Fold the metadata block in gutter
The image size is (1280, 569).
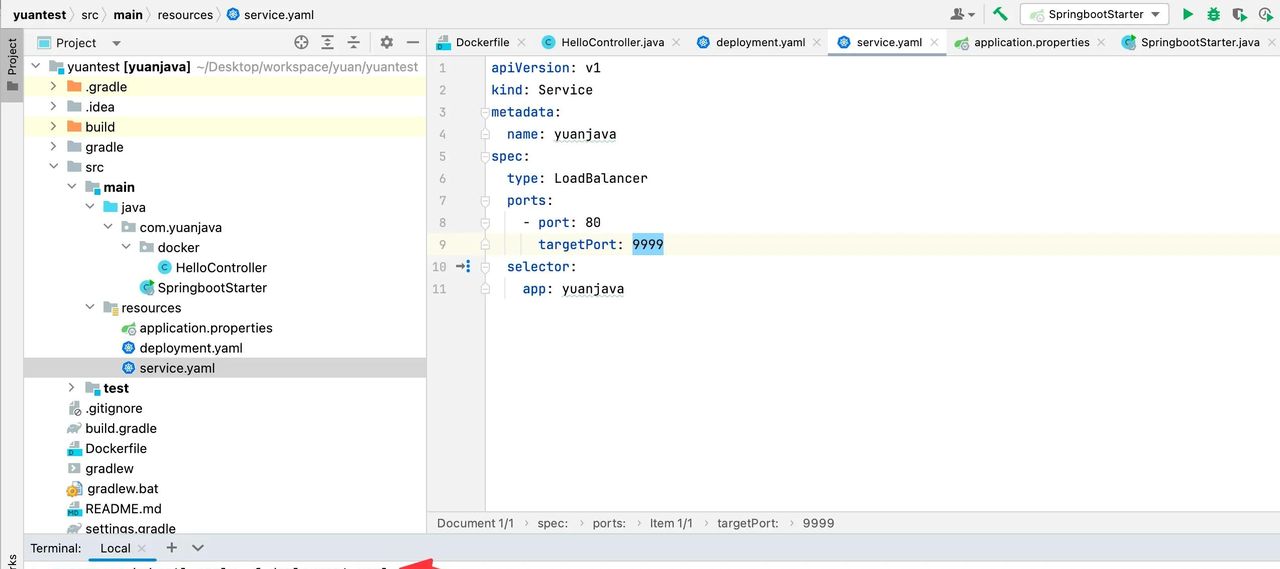click(x=485, y=112)
